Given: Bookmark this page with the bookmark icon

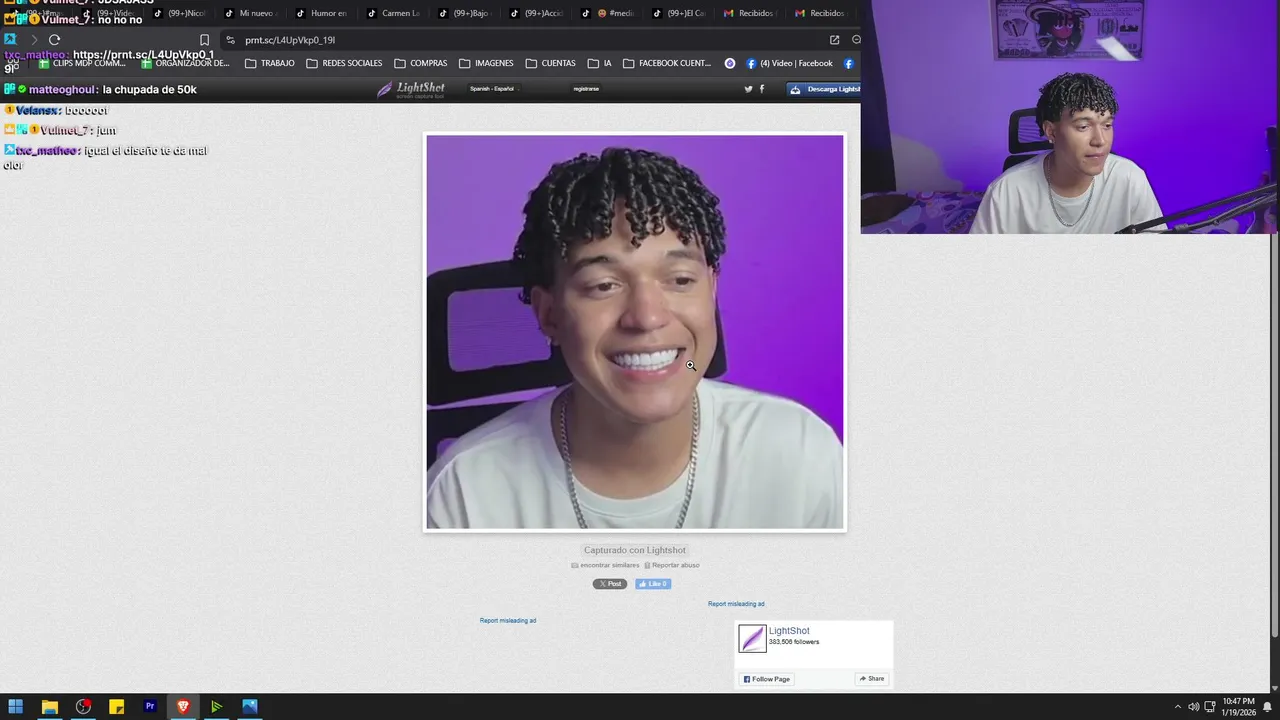Looking at the screenshot, I should tap(204, 40).
